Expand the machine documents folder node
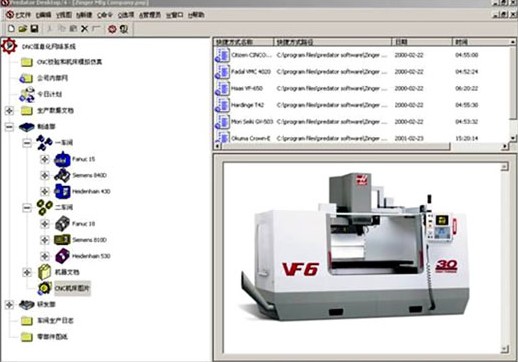The image size is (518, 362). (27, 272)
